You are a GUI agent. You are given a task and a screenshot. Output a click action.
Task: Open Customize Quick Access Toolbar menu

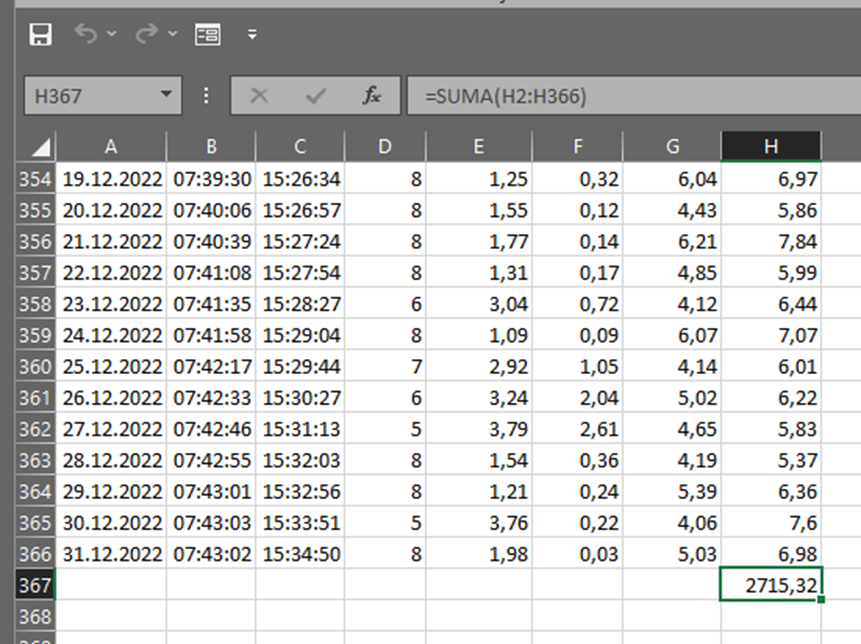pyautogui.click(x=252, y=35)
